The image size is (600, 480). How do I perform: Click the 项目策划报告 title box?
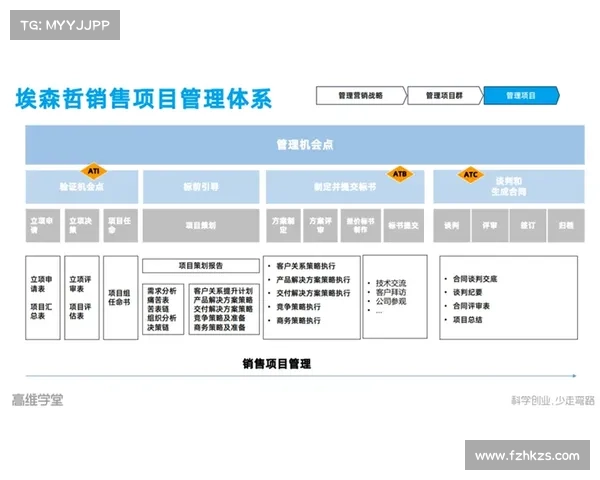click(200, 266)
